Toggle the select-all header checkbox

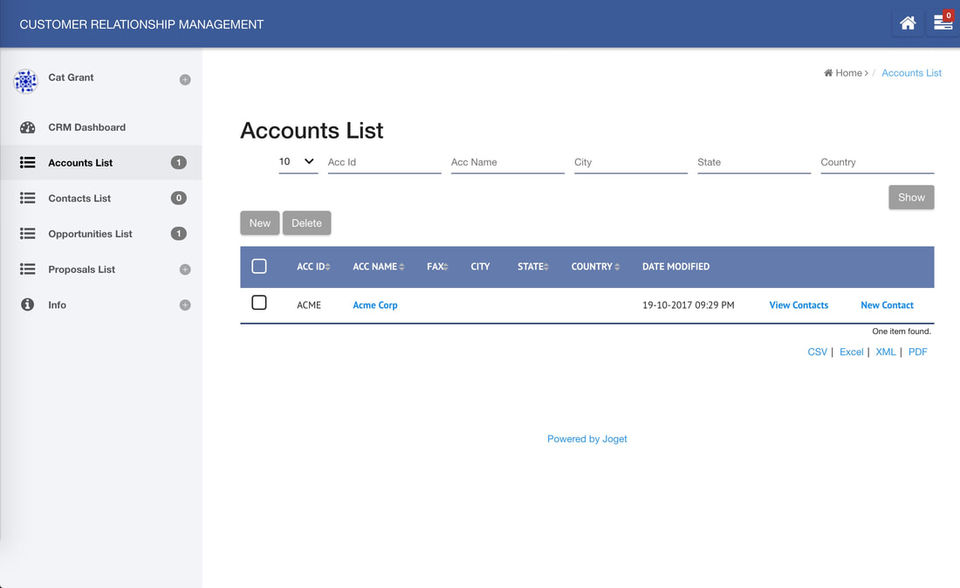point(259,266)
